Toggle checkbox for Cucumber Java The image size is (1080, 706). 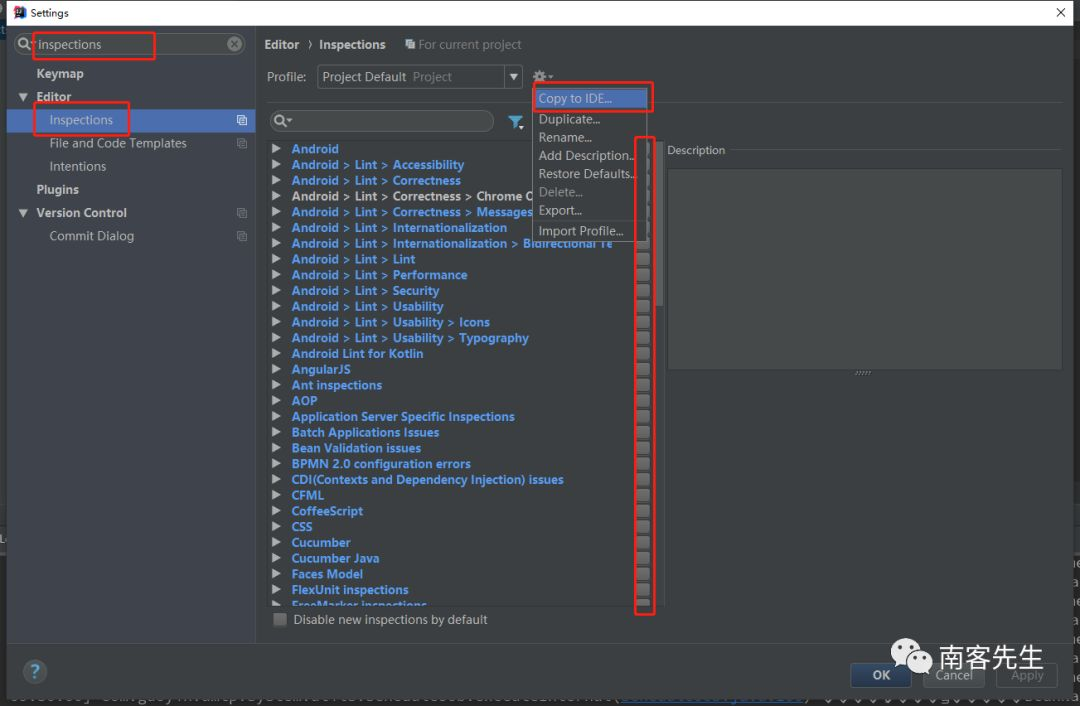pos(643,559)
